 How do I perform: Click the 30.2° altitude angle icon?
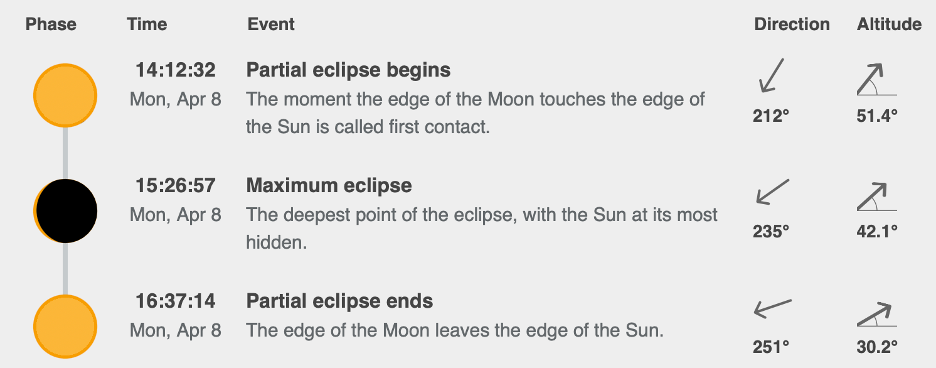(x=877, y=314)
